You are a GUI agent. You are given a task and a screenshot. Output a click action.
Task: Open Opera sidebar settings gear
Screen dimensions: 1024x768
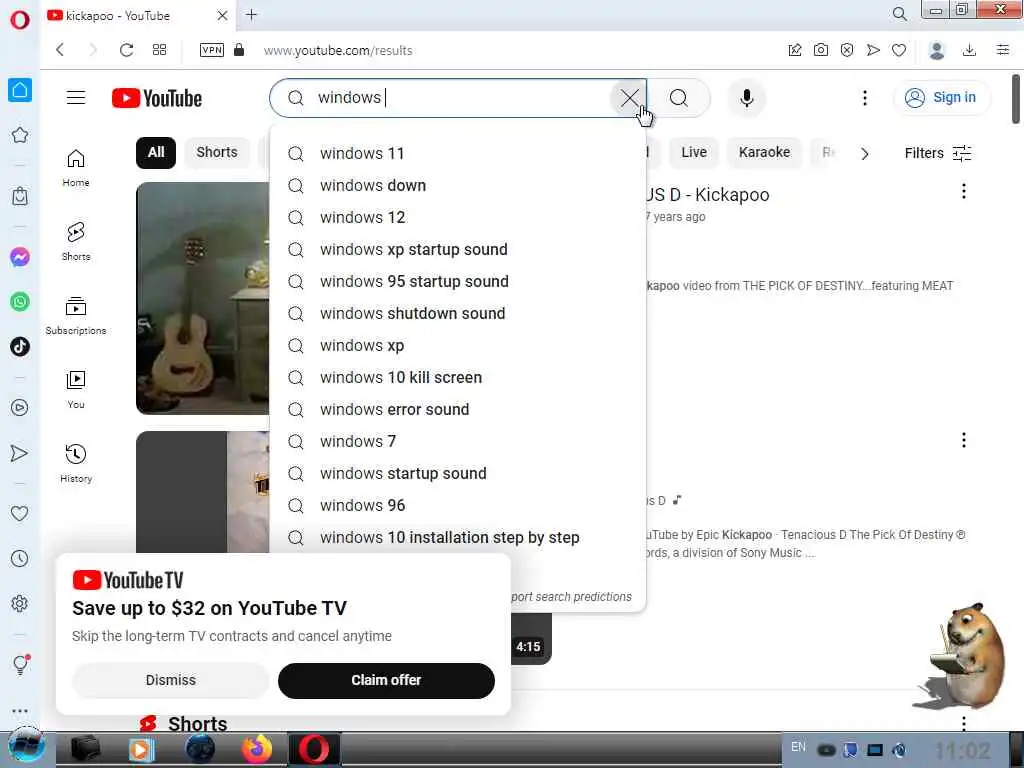(x=20, y=603)
